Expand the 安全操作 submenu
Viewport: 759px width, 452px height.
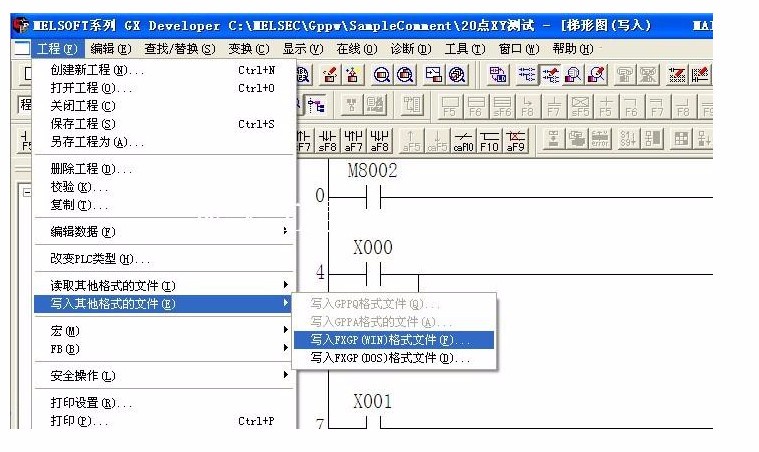click(160, 376)
